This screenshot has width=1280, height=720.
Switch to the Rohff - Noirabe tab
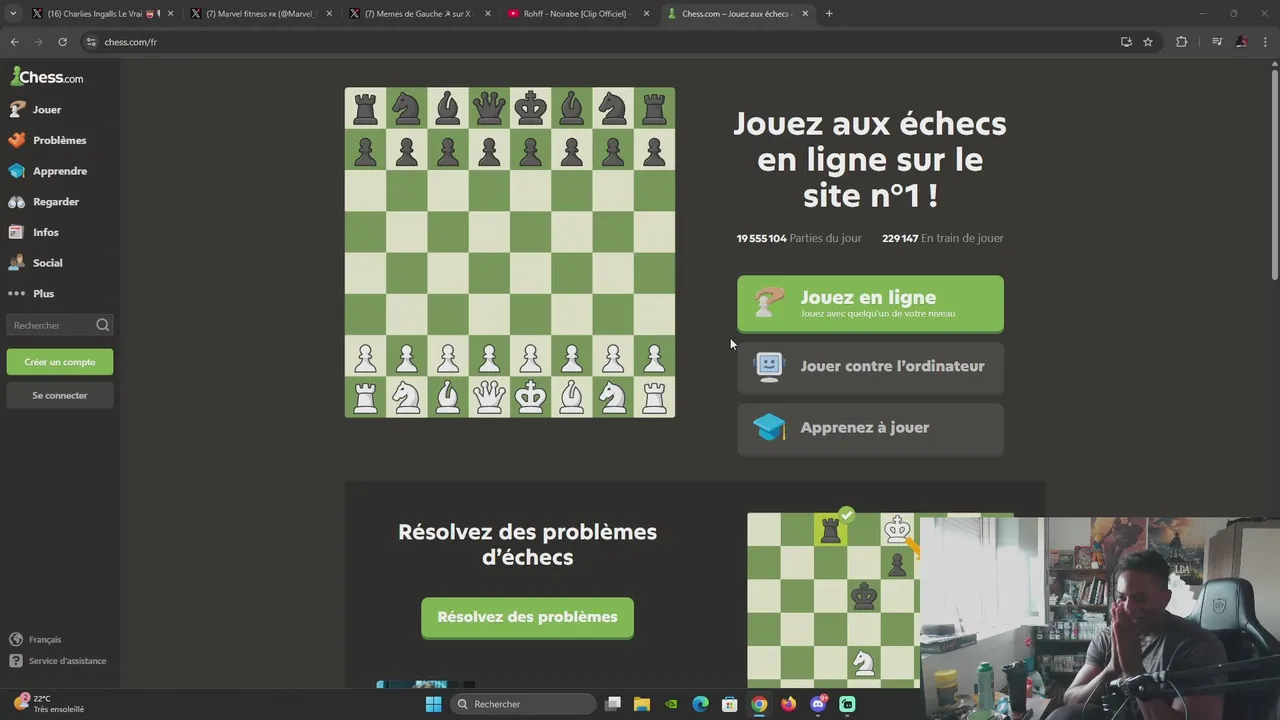pyautogui.click(x=576, y=14)
